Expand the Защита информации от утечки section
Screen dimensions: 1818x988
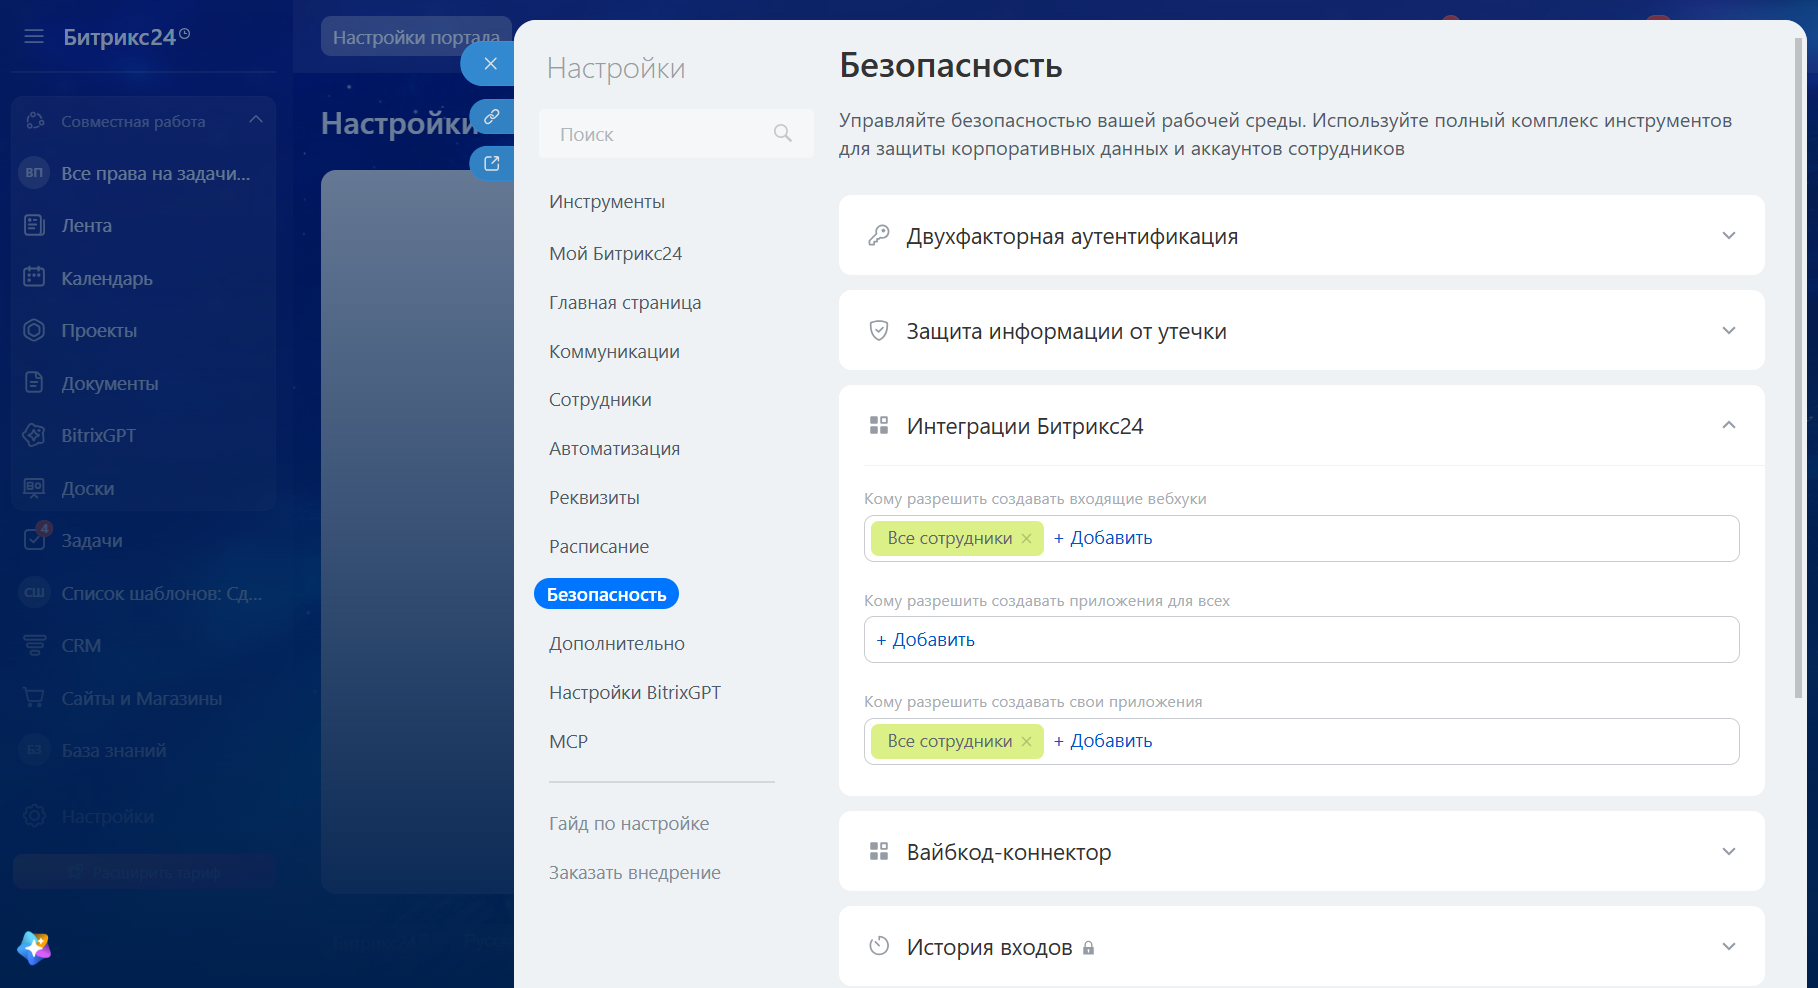(x=1729, y=331)
